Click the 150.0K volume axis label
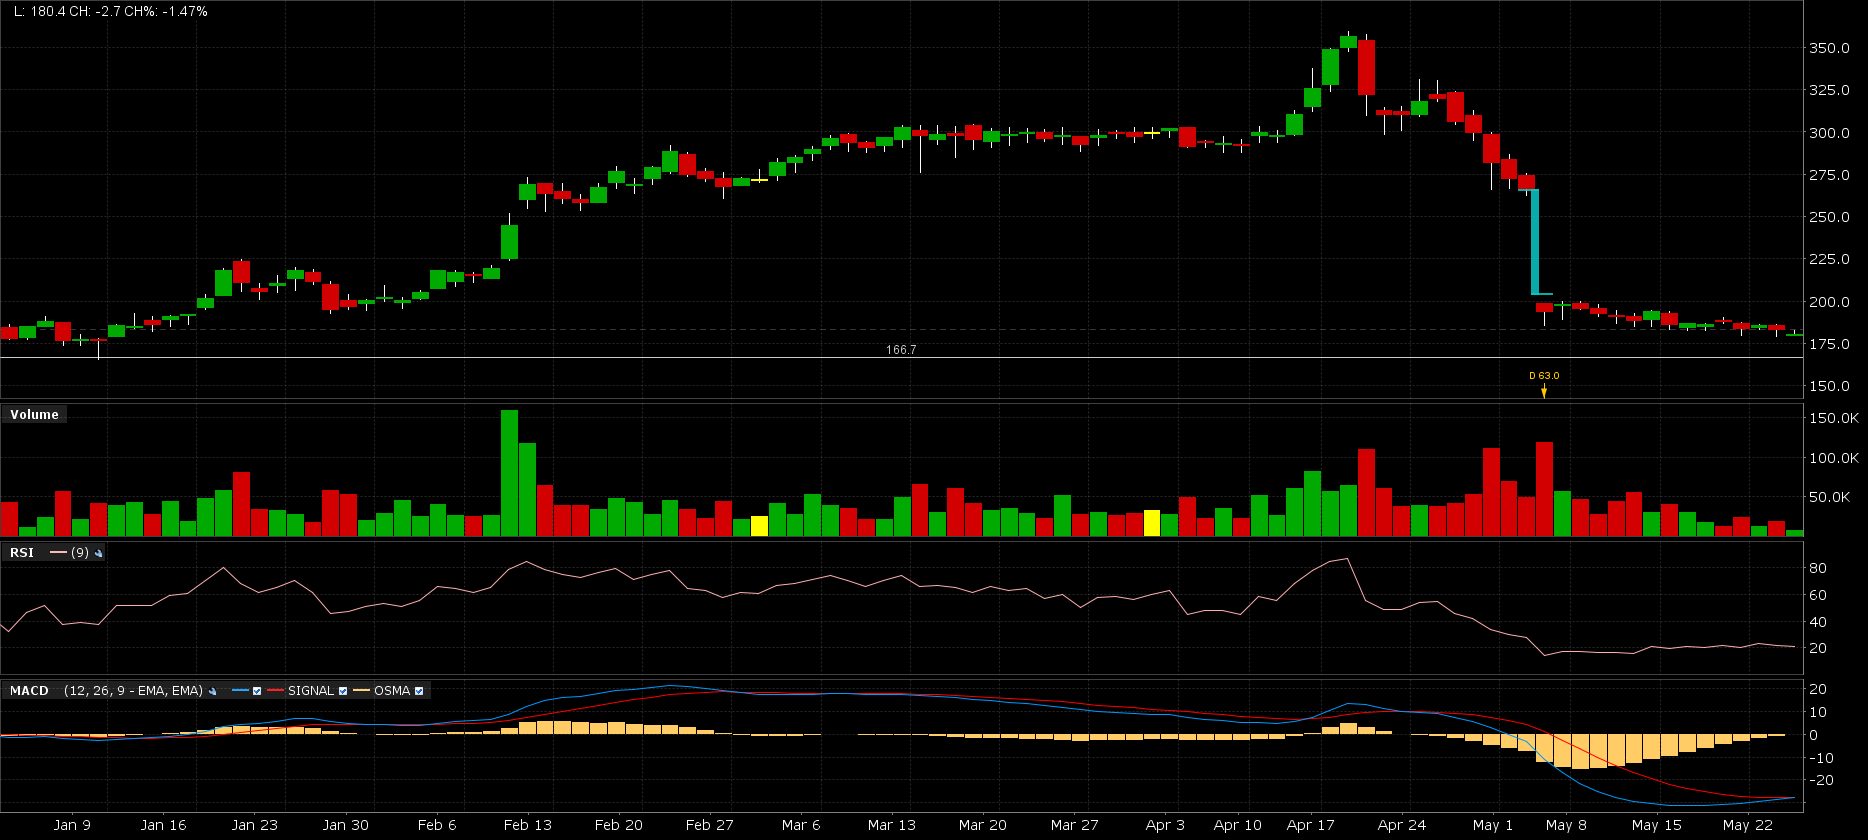Screen dimensions: 1868x840 [1834, 418]
